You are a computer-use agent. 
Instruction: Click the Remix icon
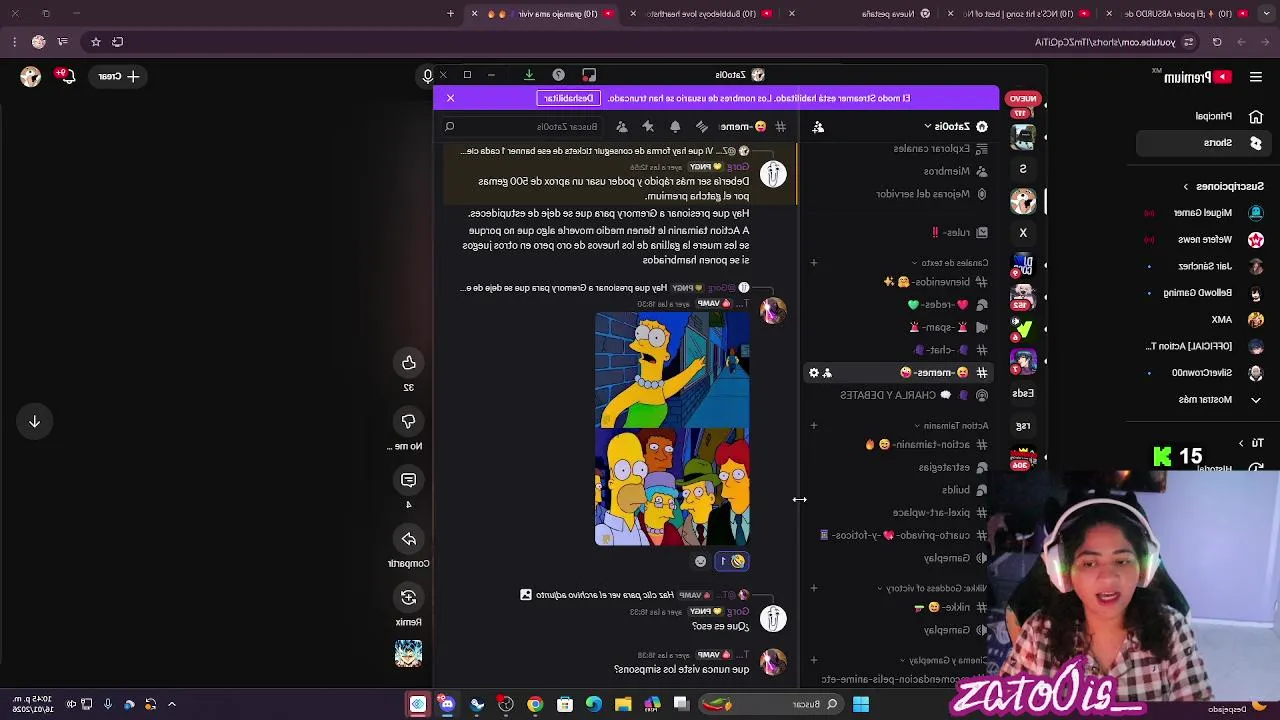click(x=408, y=597)
